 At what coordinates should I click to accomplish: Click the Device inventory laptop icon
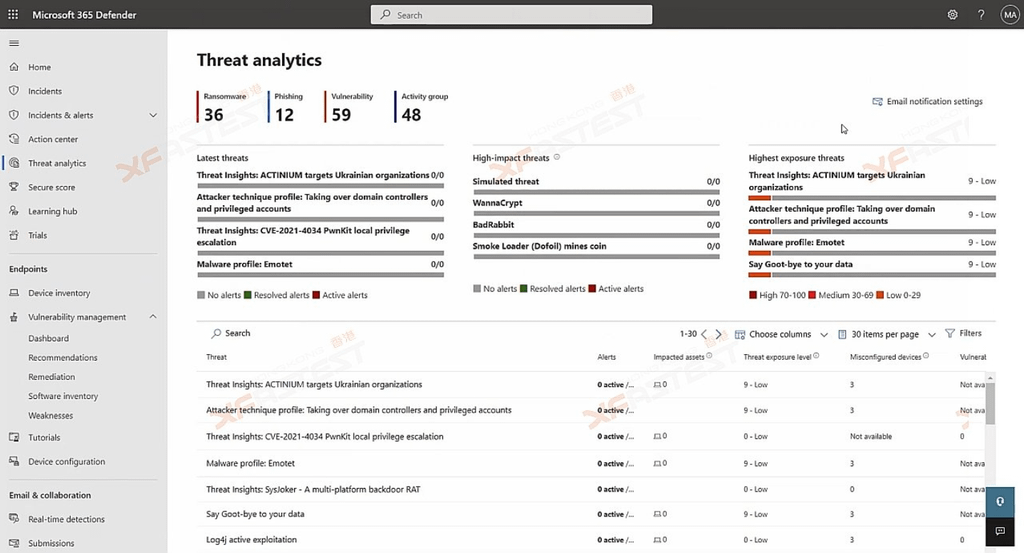pos(14,292)
